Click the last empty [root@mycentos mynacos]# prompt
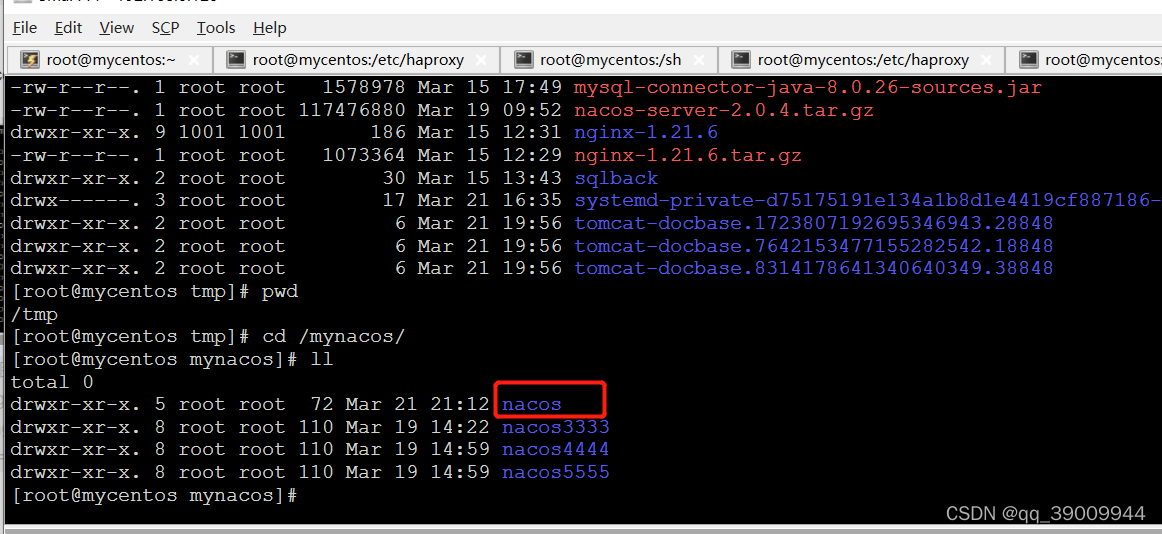 (x=154, y=495)
